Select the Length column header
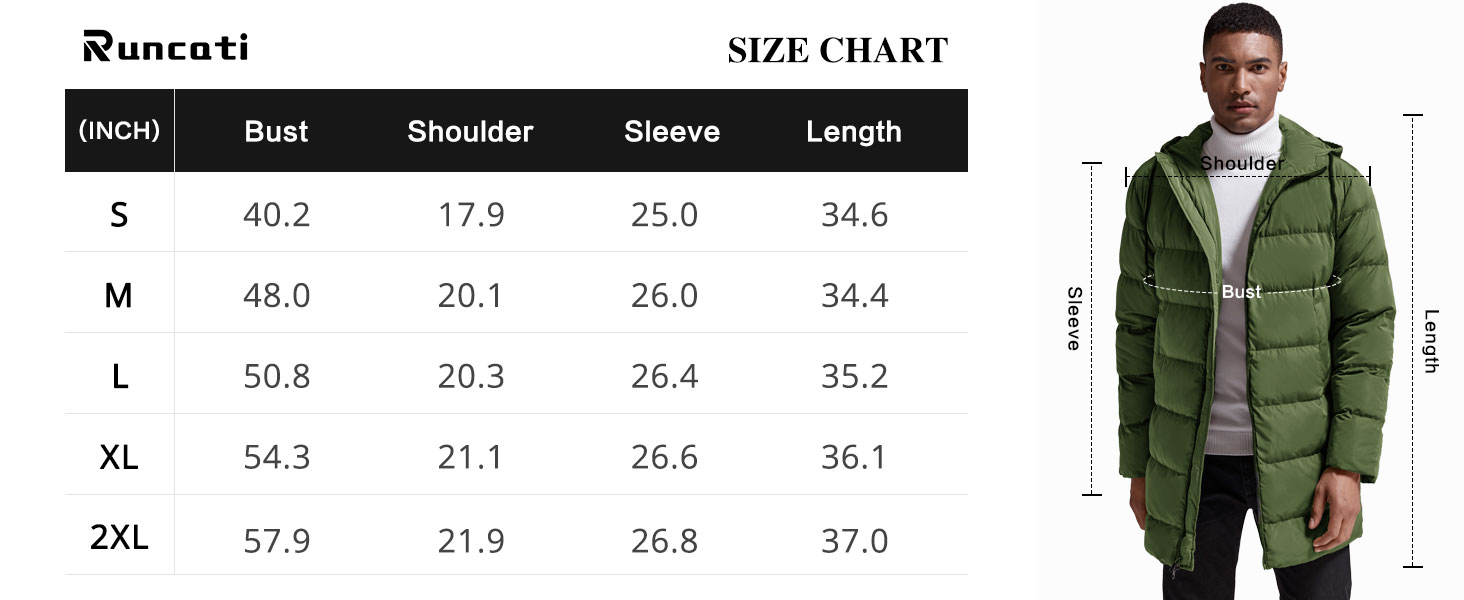Viewport: 1464px width, 600px height. coord(854,132)
